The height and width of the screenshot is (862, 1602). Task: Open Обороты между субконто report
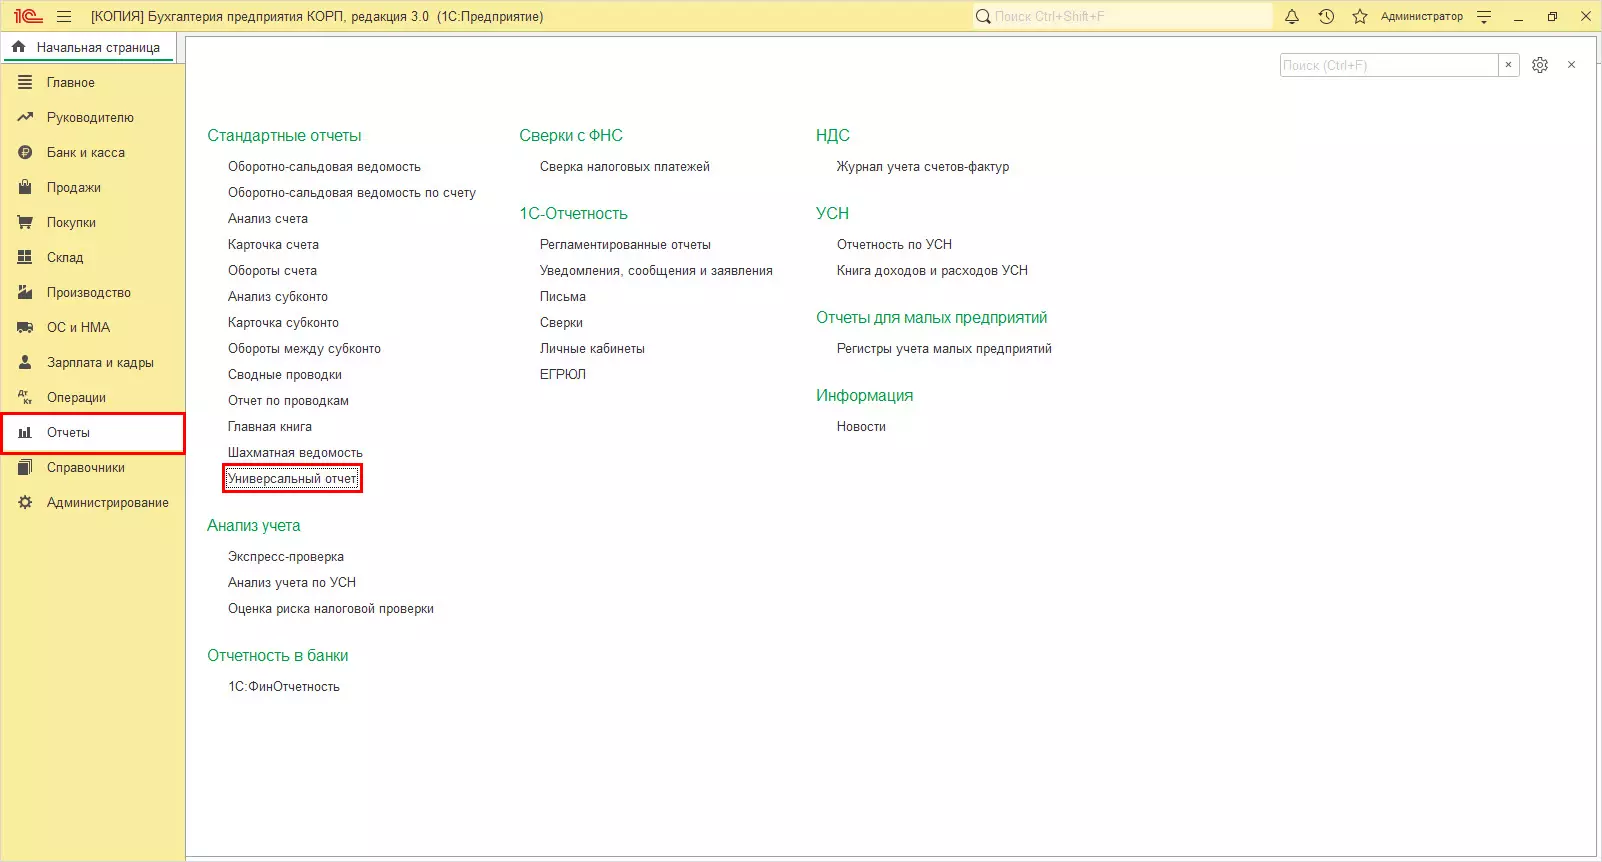[x=304, y=348]
